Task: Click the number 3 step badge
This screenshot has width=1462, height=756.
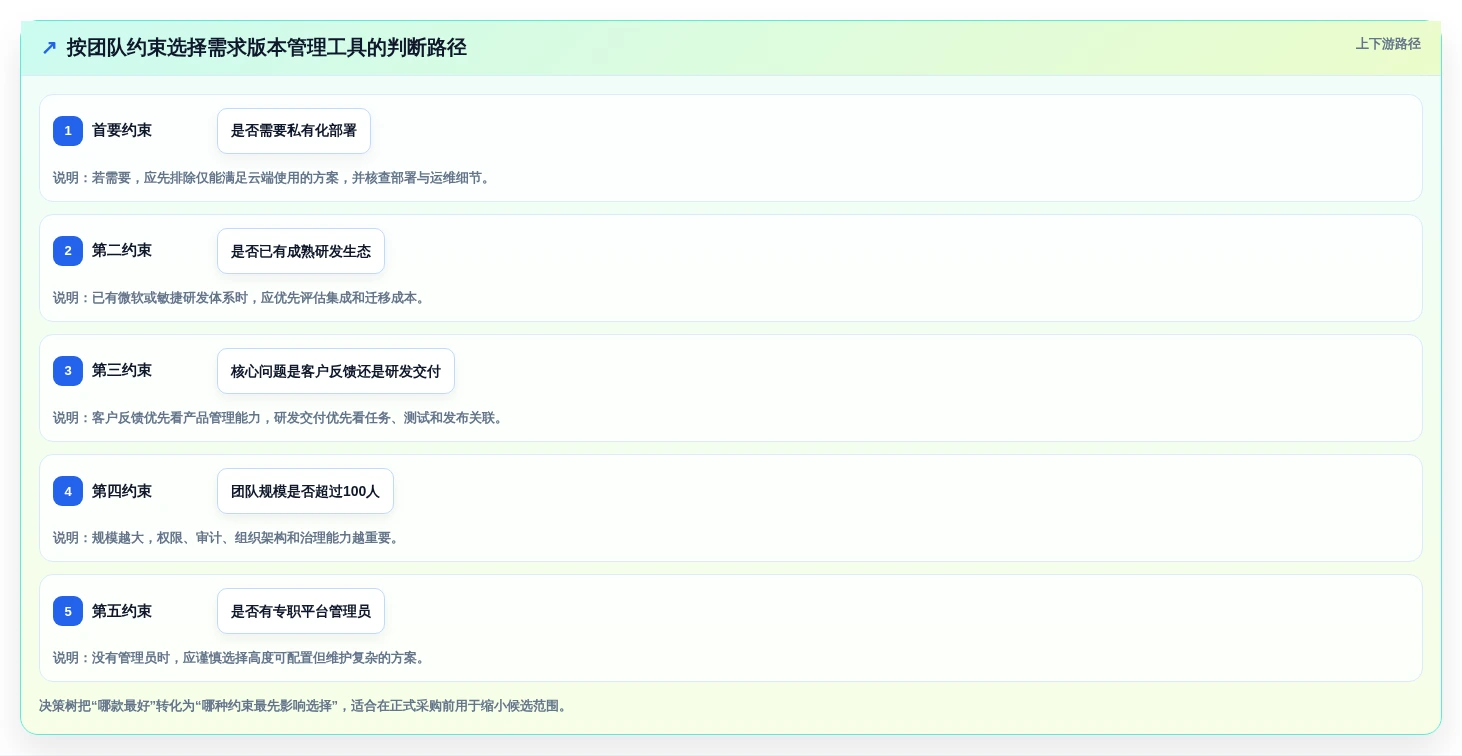Action: [68, 371]
